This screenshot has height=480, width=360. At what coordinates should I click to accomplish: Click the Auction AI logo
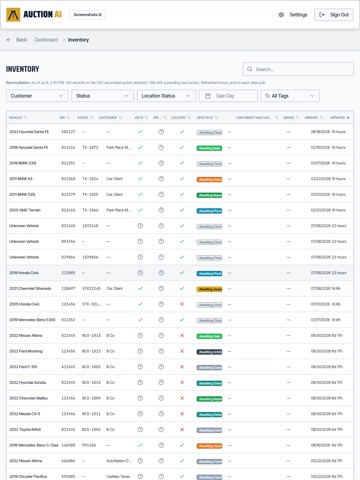(34, 15)
